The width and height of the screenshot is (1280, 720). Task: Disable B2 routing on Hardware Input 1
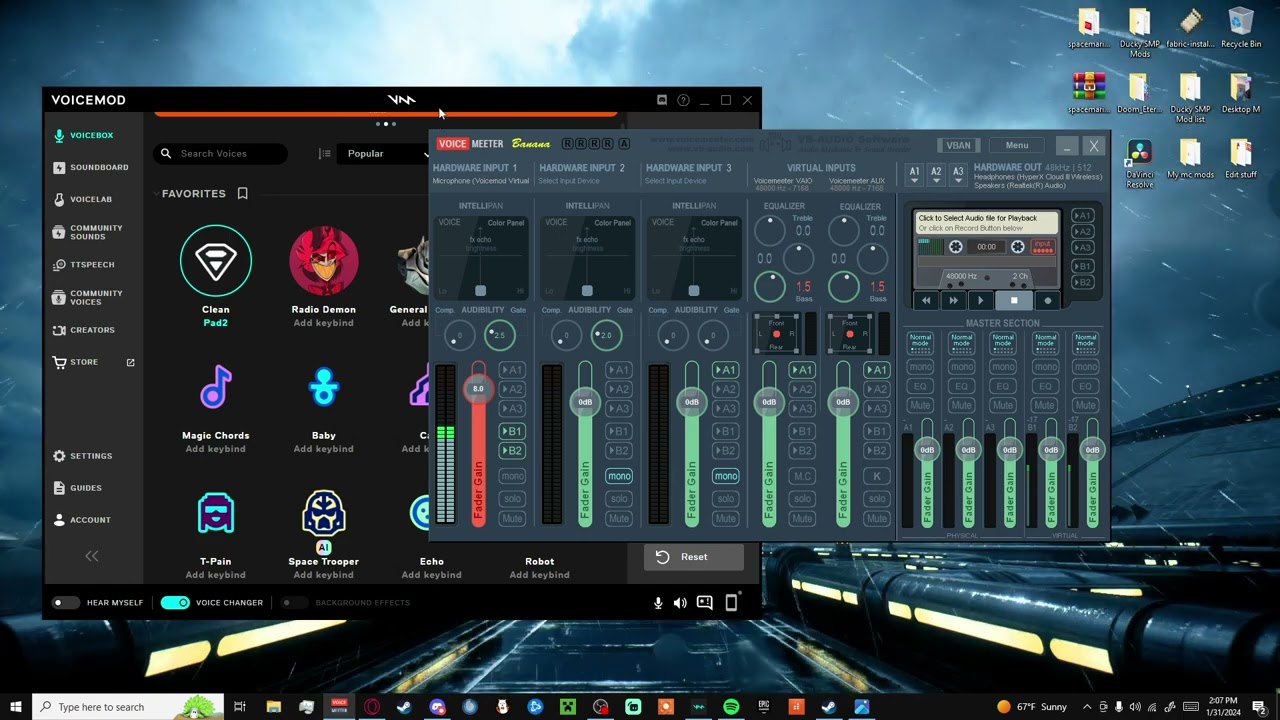512,451
